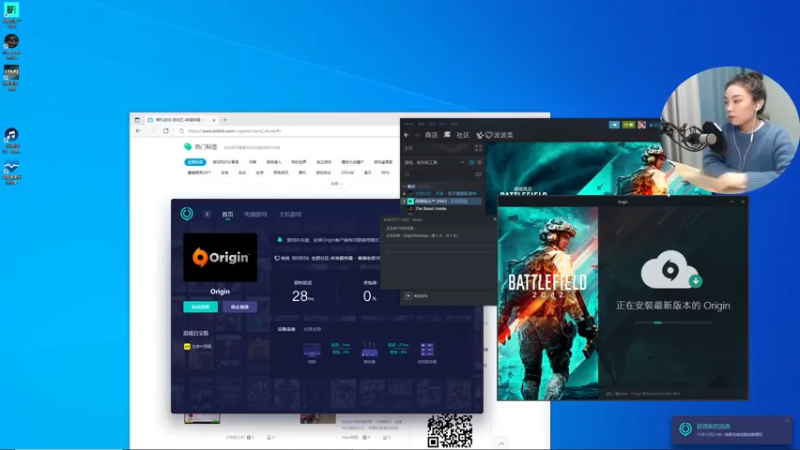Click the Origin installer progress bar
This screenshot has height=450, width=800.
(673, 322)
